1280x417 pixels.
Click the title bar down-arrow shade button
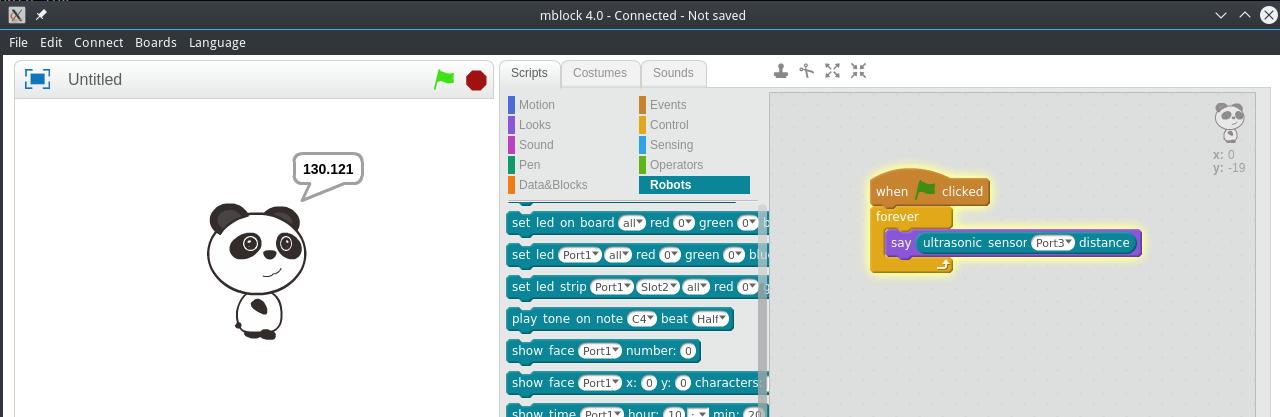click(x=1221, y=15)
